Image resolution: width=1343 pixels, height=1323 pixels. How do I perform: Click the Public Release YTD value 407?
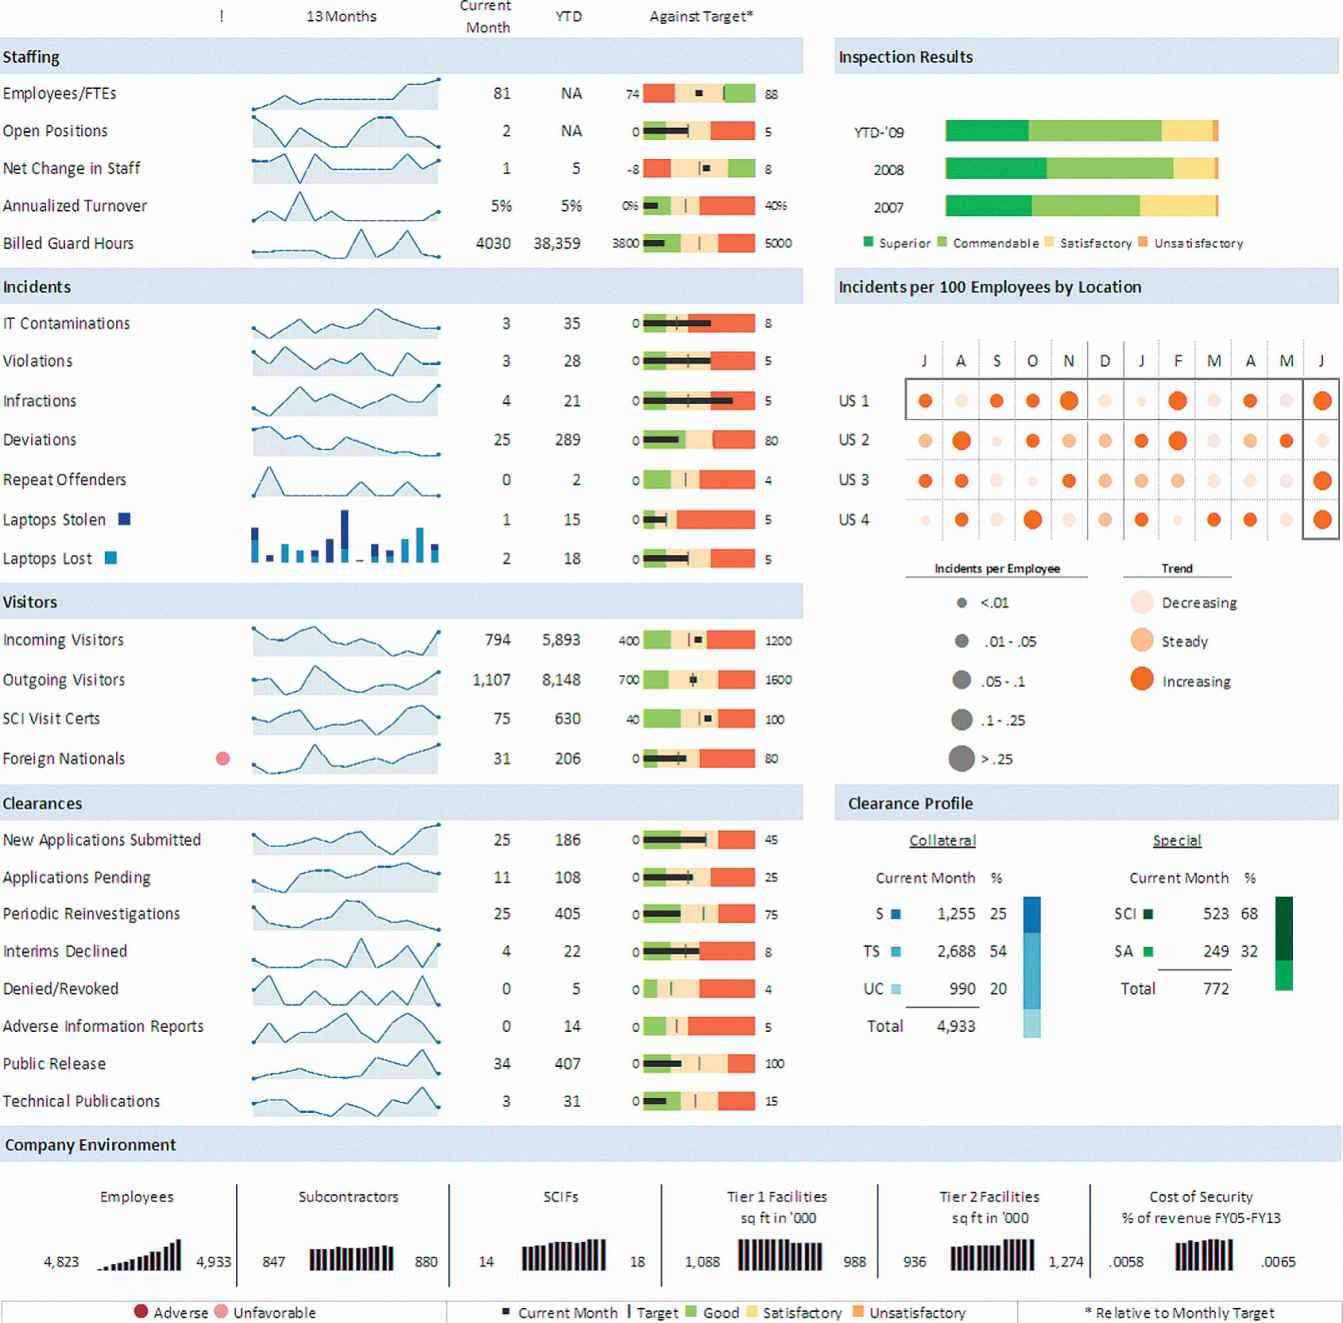(568, 1064)
